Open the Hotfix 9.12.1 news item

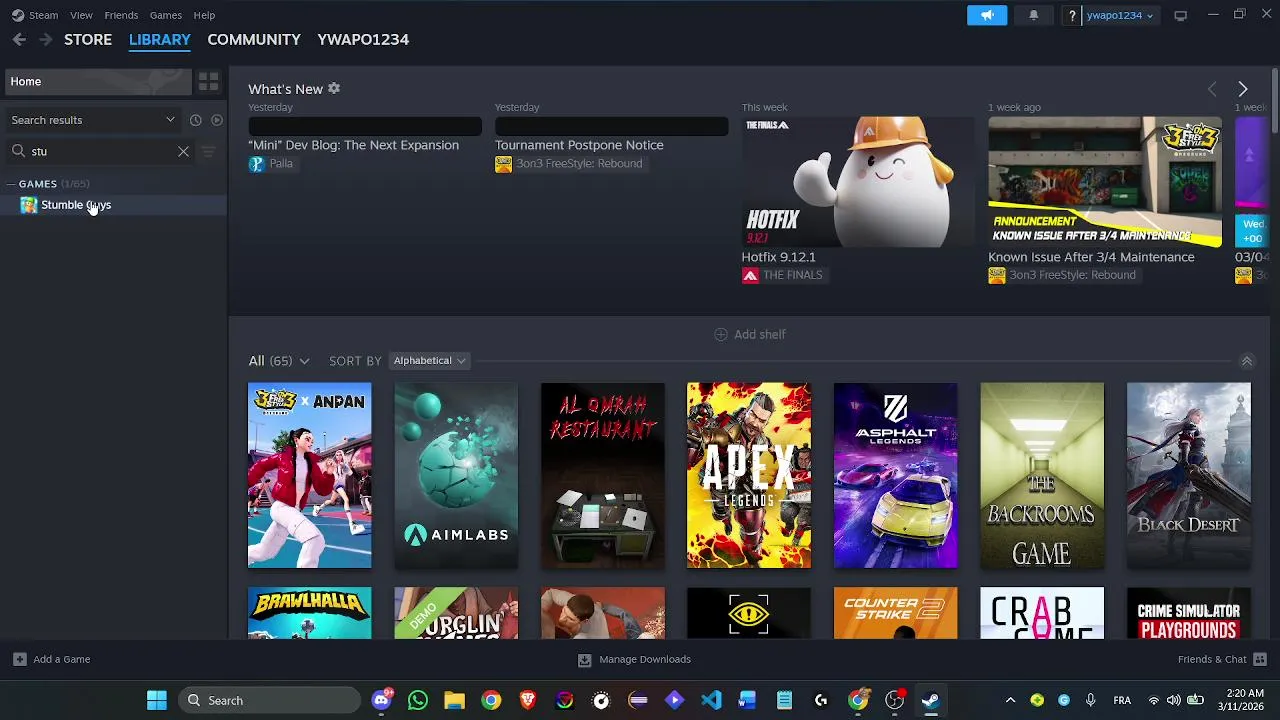pos(858,182)
